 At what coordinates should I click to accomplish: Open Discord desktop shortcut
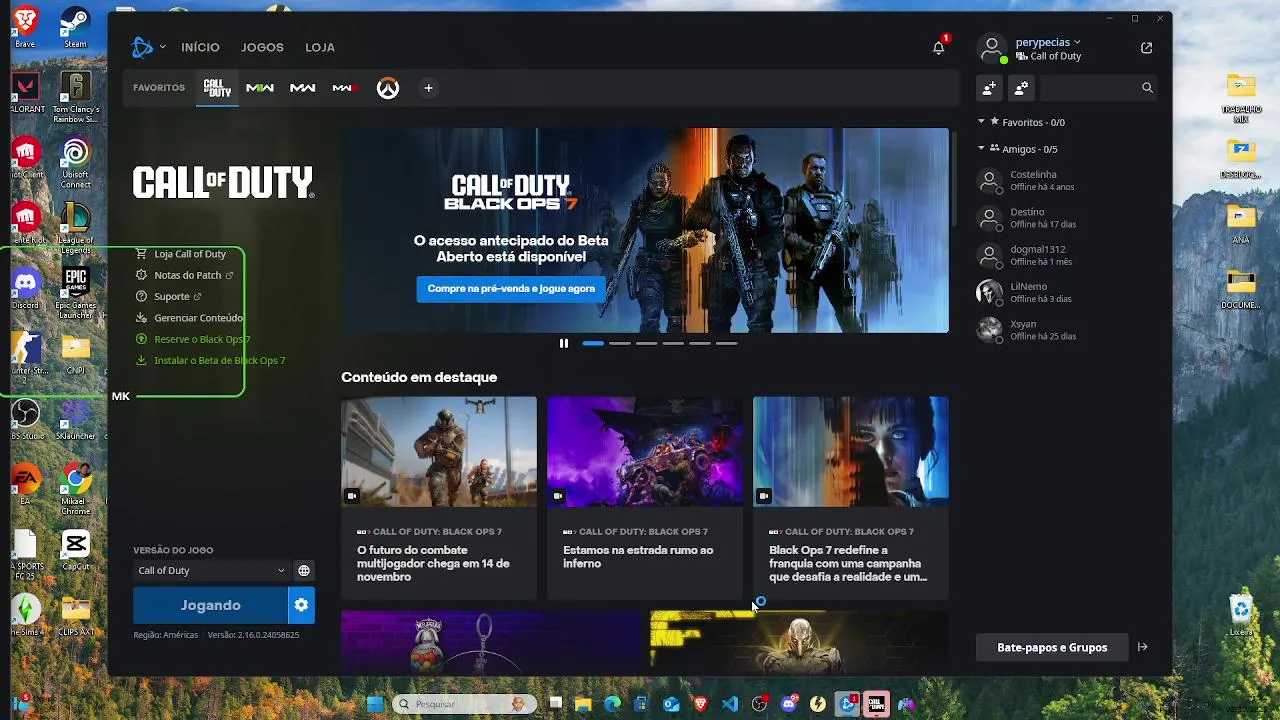[25, 288]
